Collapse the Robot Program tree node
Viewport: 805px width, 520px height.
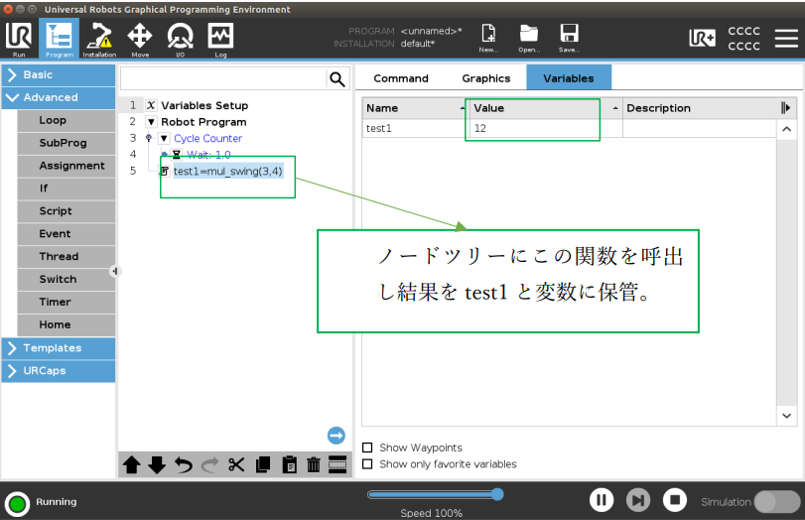click(x=151, y=122)
